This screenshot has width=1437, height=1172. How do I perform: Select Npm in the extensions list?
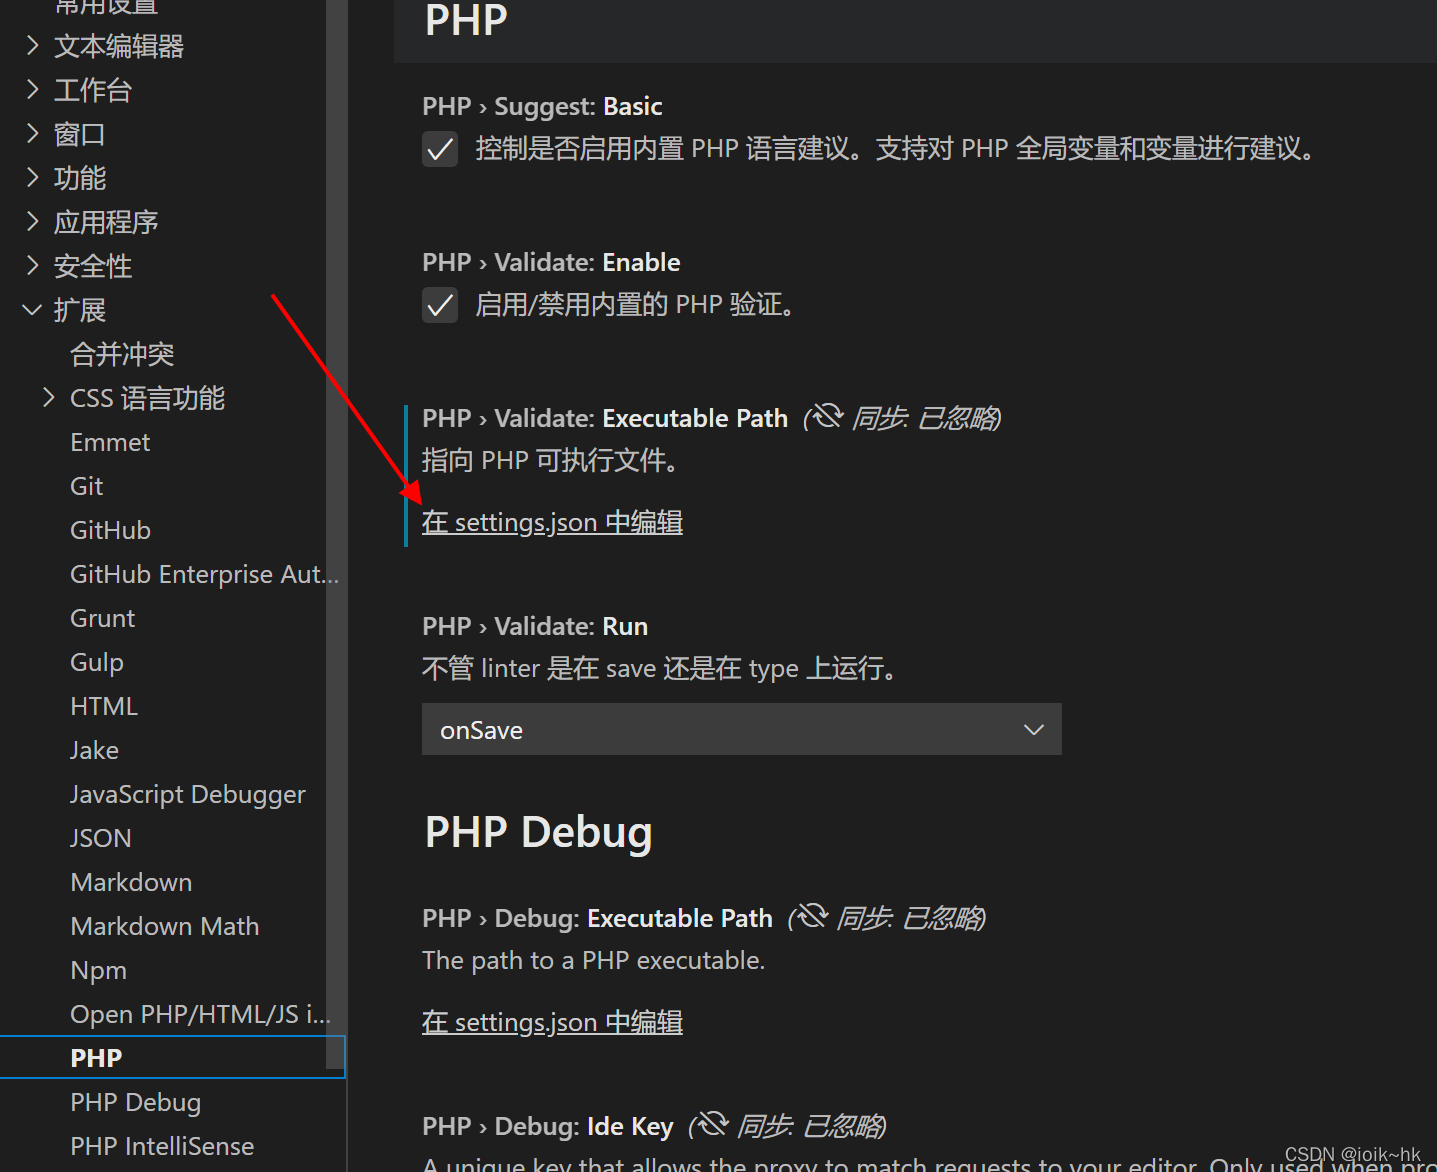(x=98, y=970)
